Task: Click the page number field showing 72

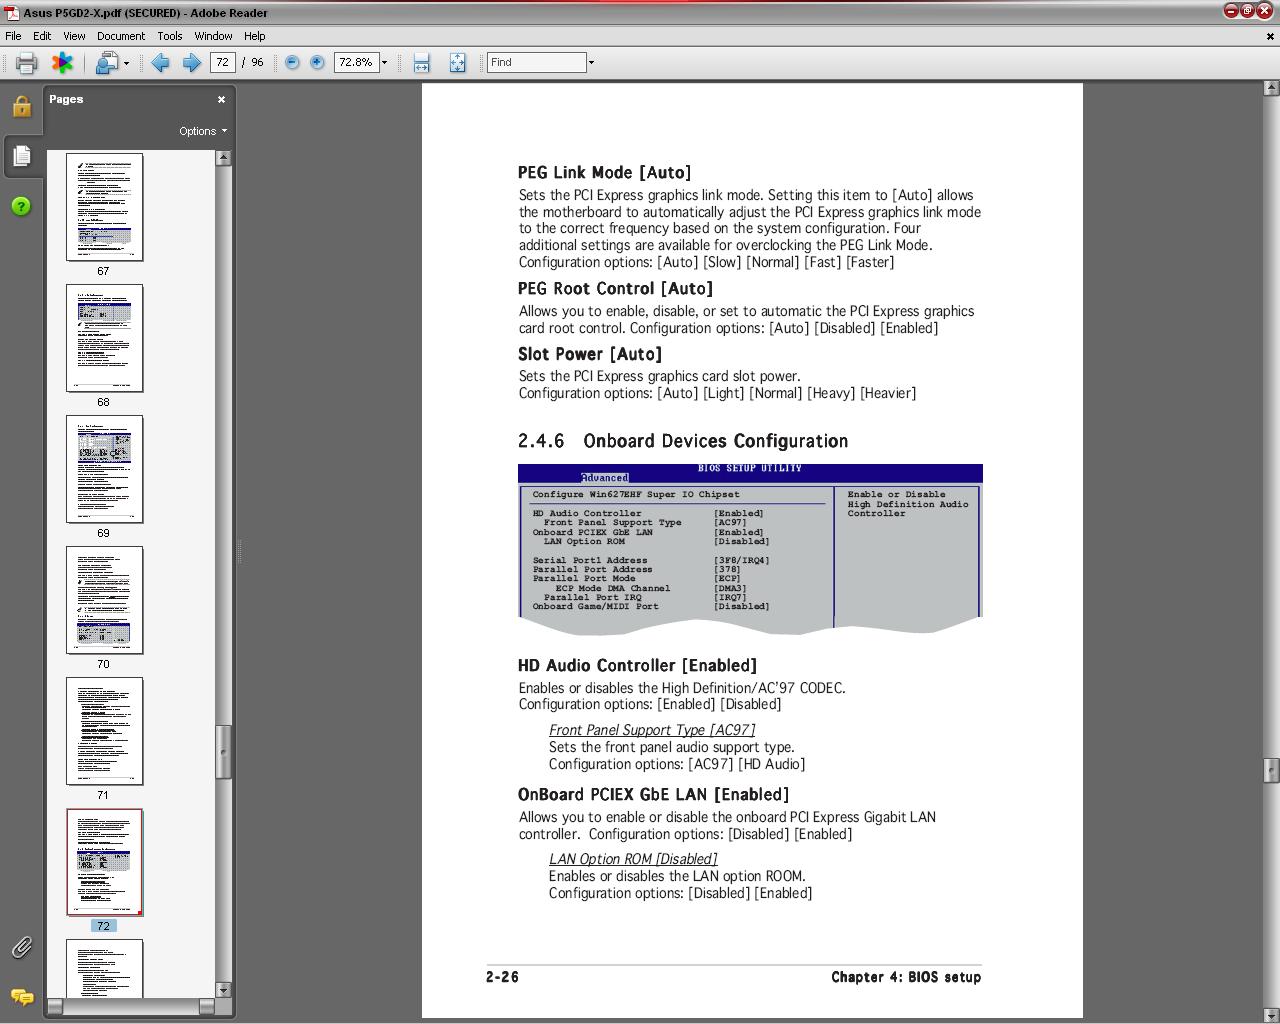Action: point(222,62)
